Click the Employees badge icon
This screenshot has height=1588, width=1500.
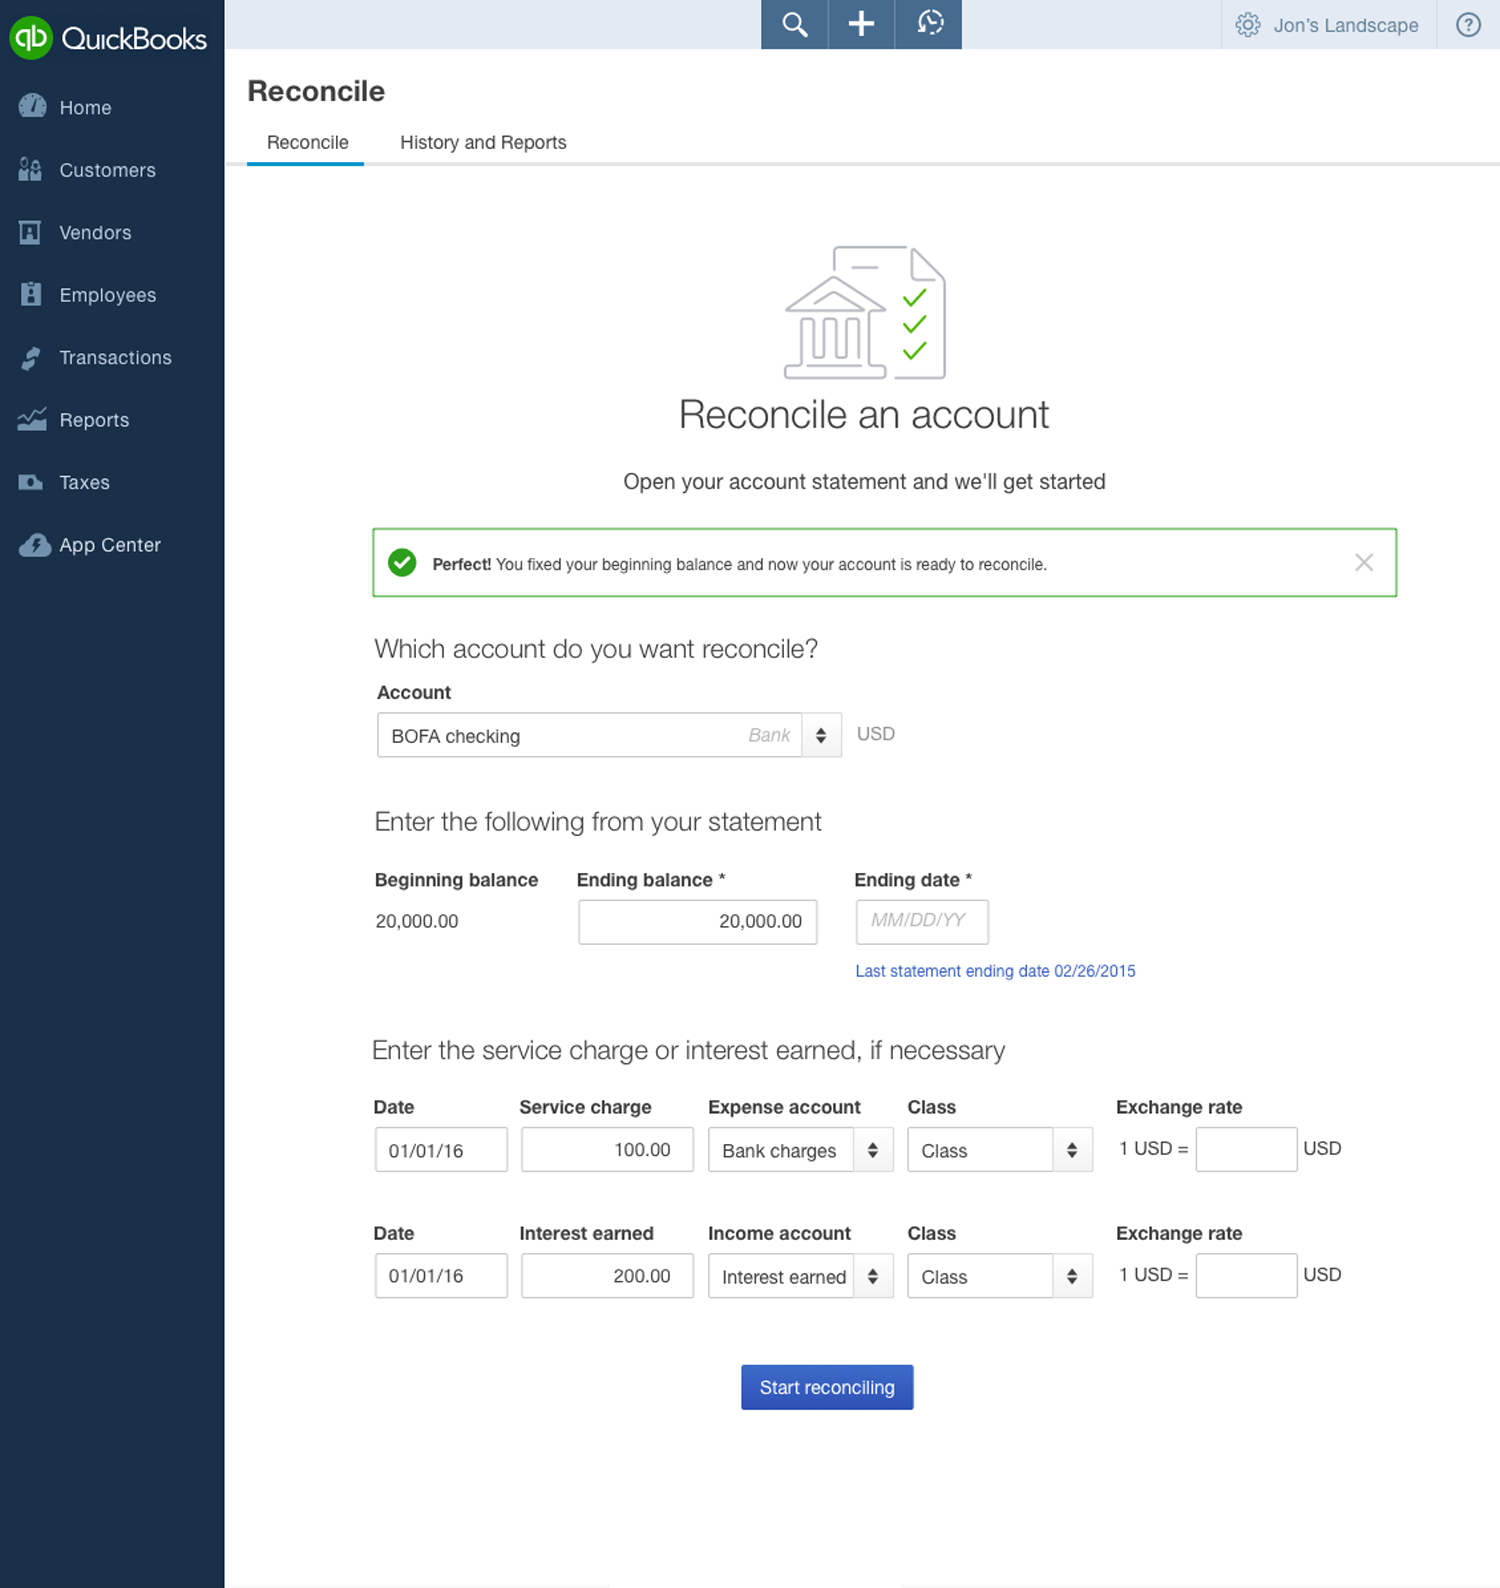point(31,294)
